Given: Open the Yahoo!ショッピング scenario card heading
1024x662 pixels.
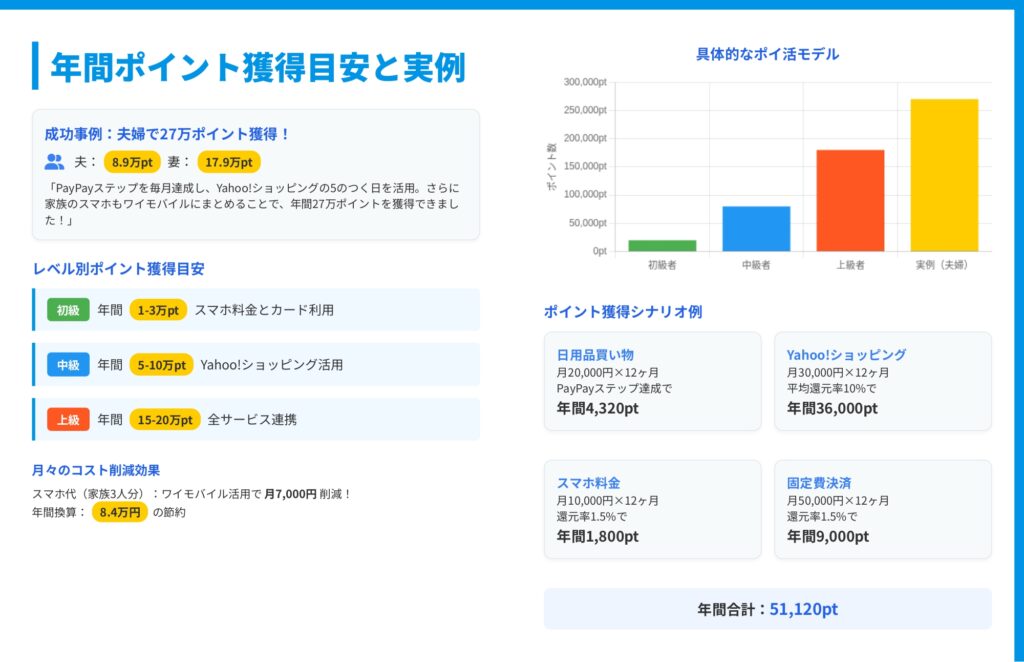Looking at the screenshot, I should [x=846, y=355].
